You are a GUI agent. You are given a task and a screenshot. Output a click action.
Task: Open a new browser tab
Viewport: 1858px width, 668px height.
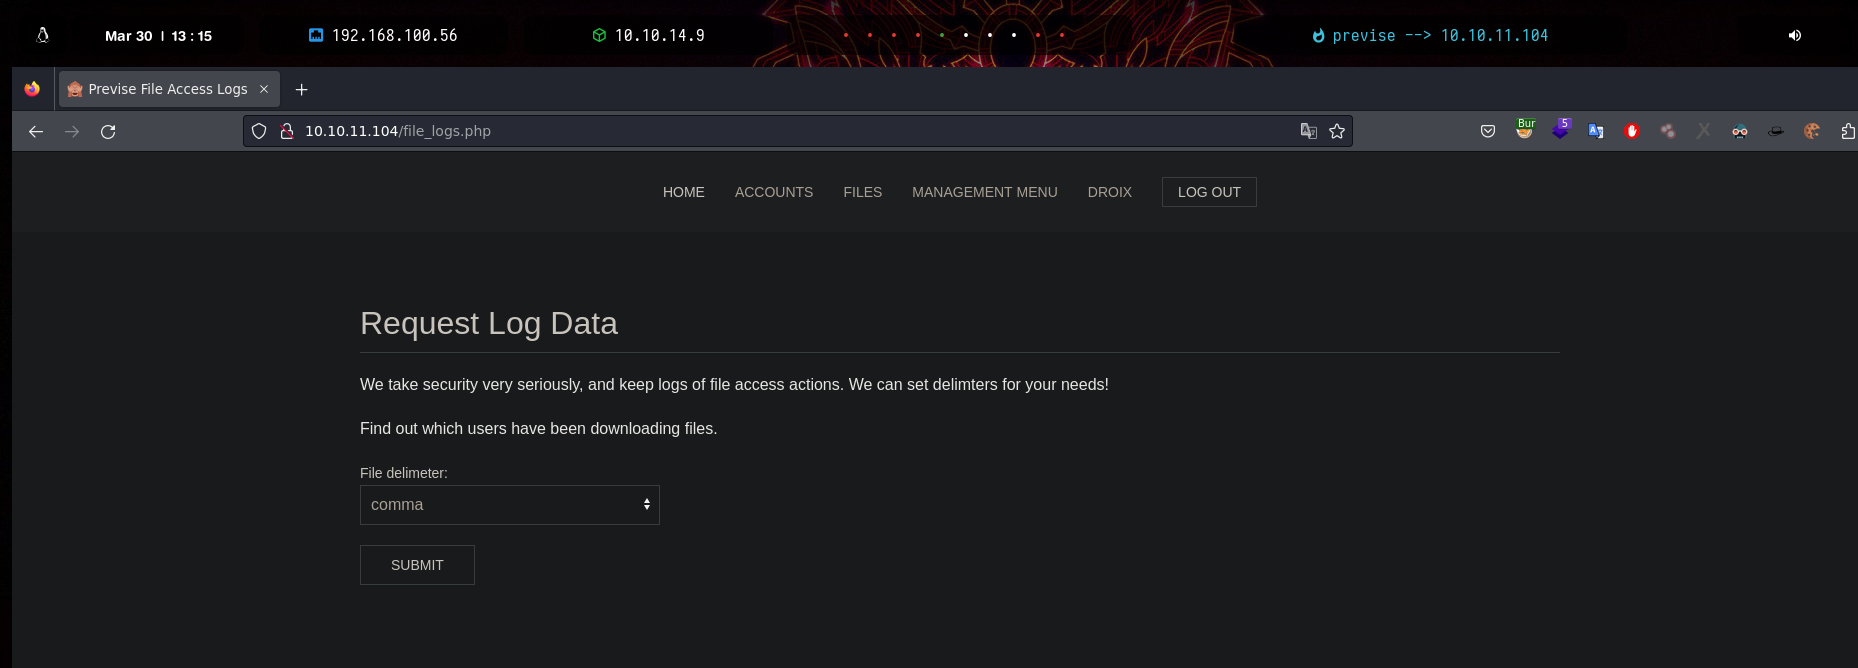[x=301, y=89]
